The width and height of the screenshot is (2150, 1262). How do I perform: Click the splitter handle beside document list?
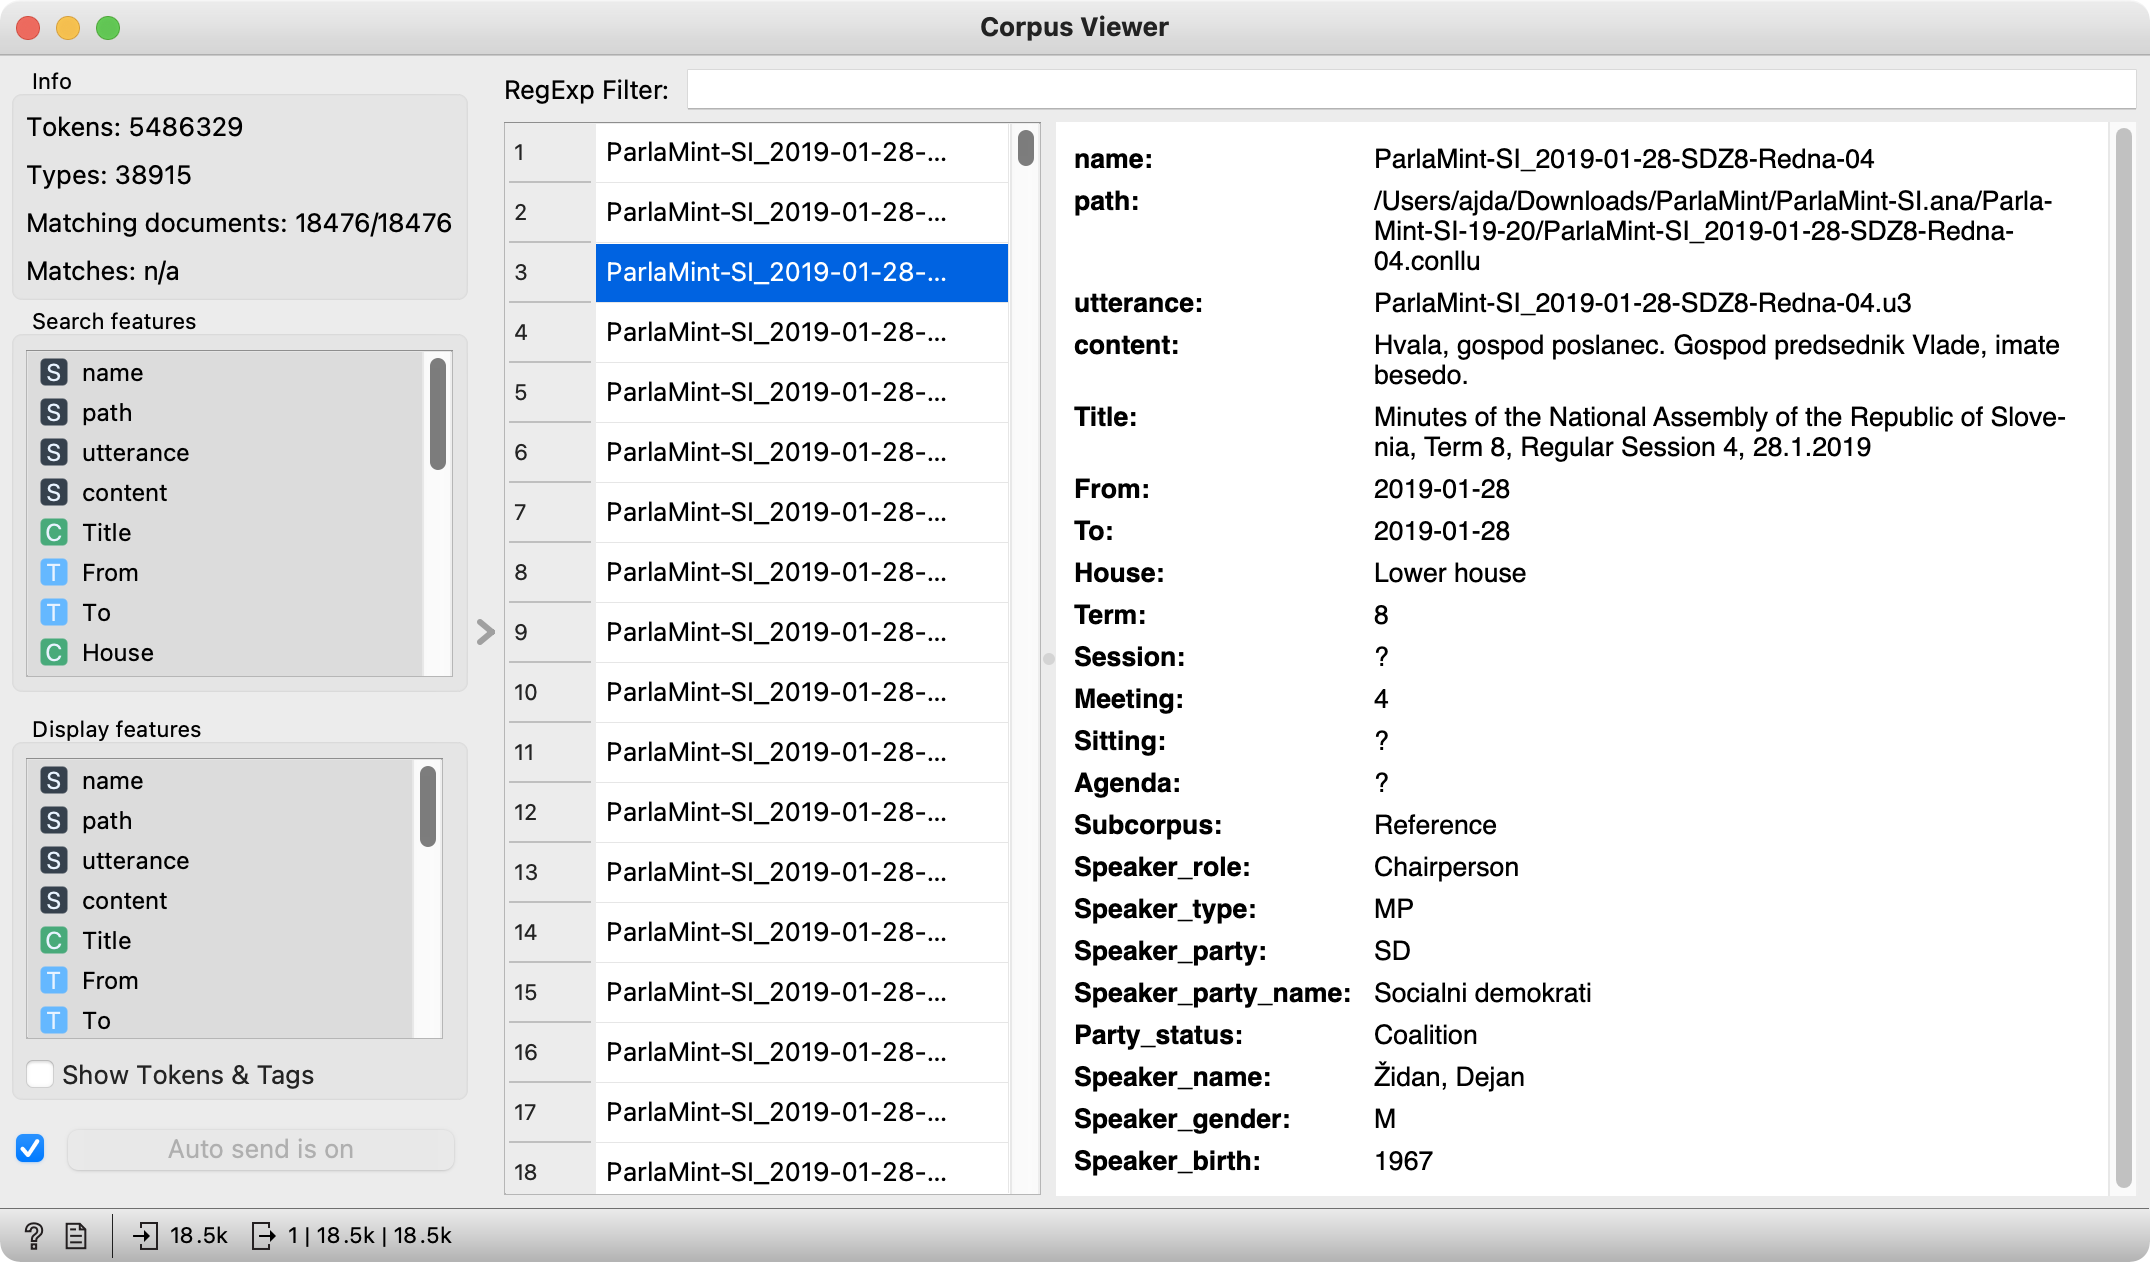pos(1048,658)
